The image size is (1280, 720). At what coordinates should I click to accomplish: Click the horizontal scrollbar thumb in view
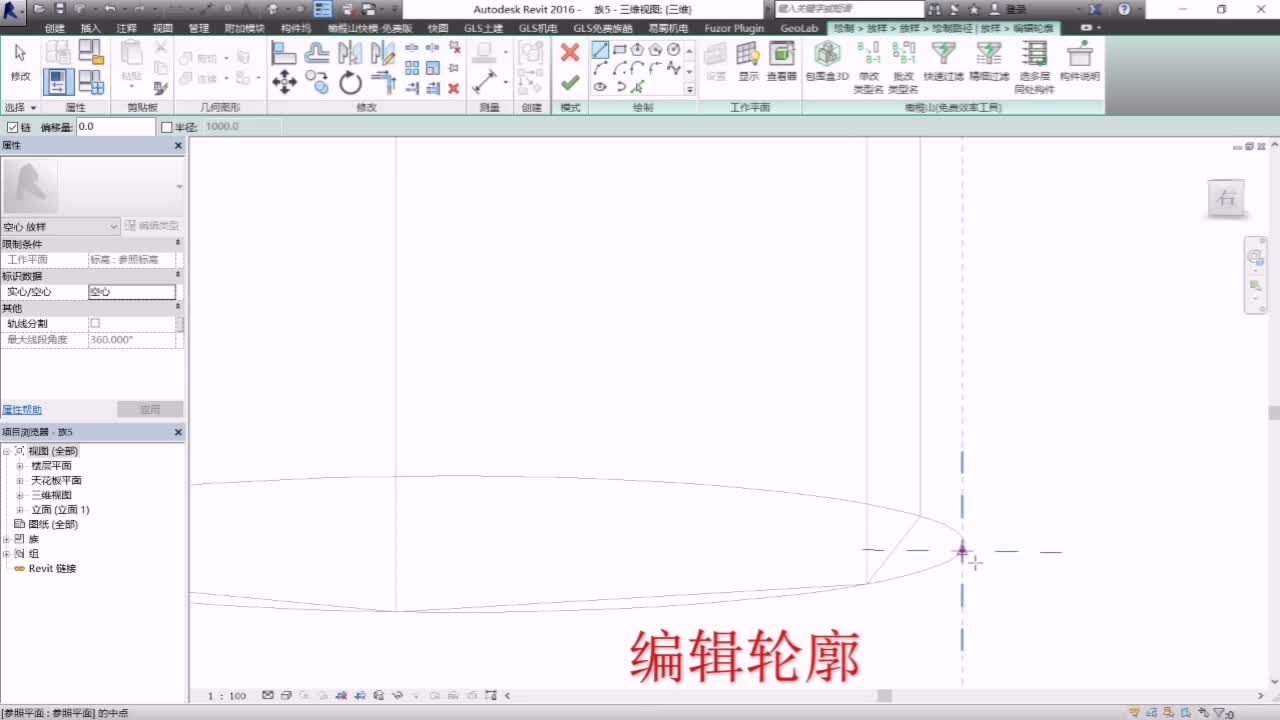tap(884, 696)
